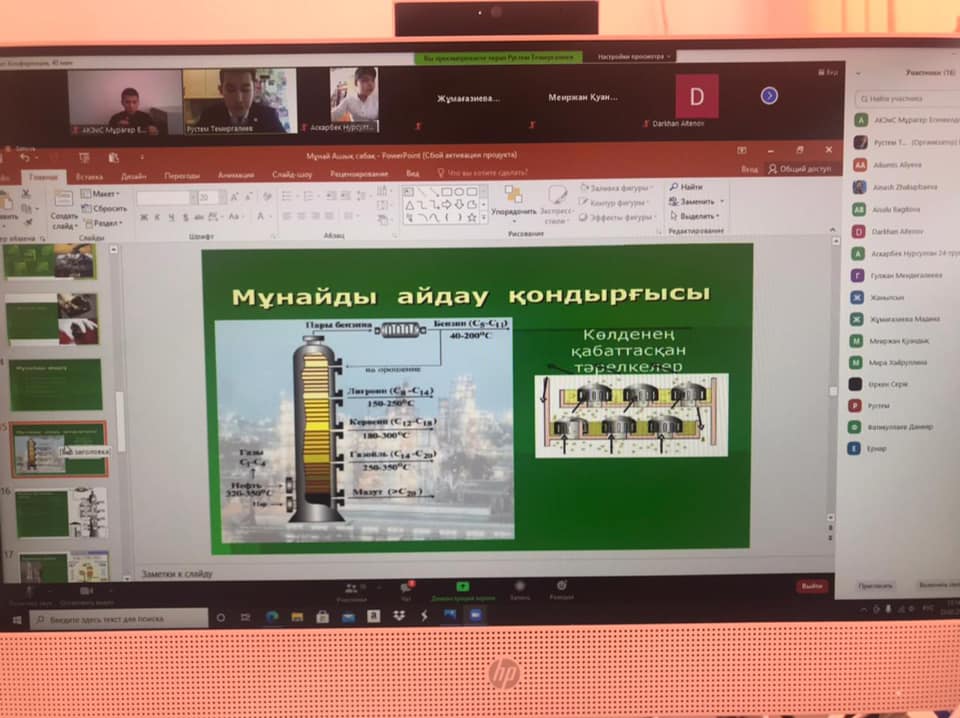Switch to the Вставка ribbon tab
Viewport: 960px width, 718px height.
coord(89,176)
